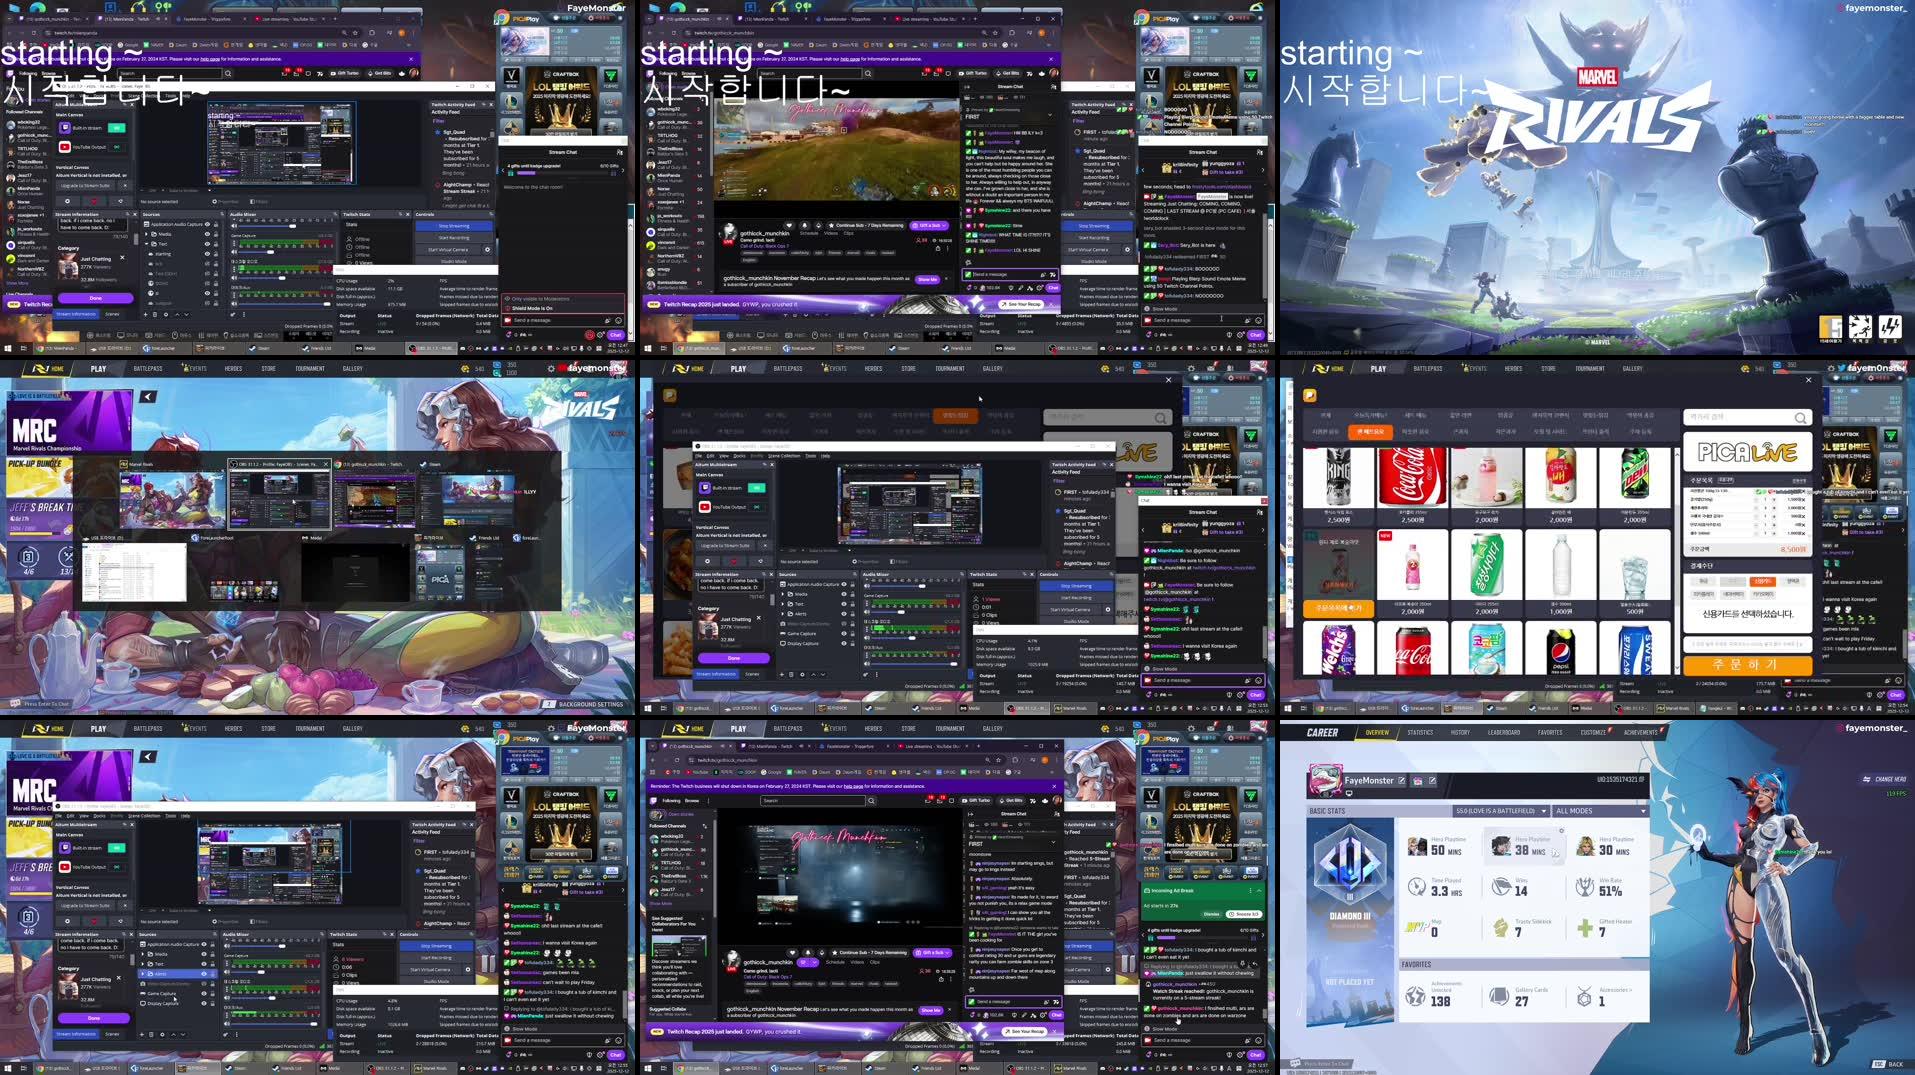Click the edit pencil next to FayeMonster's name

pyautogui.click(x=1401, y=781)
